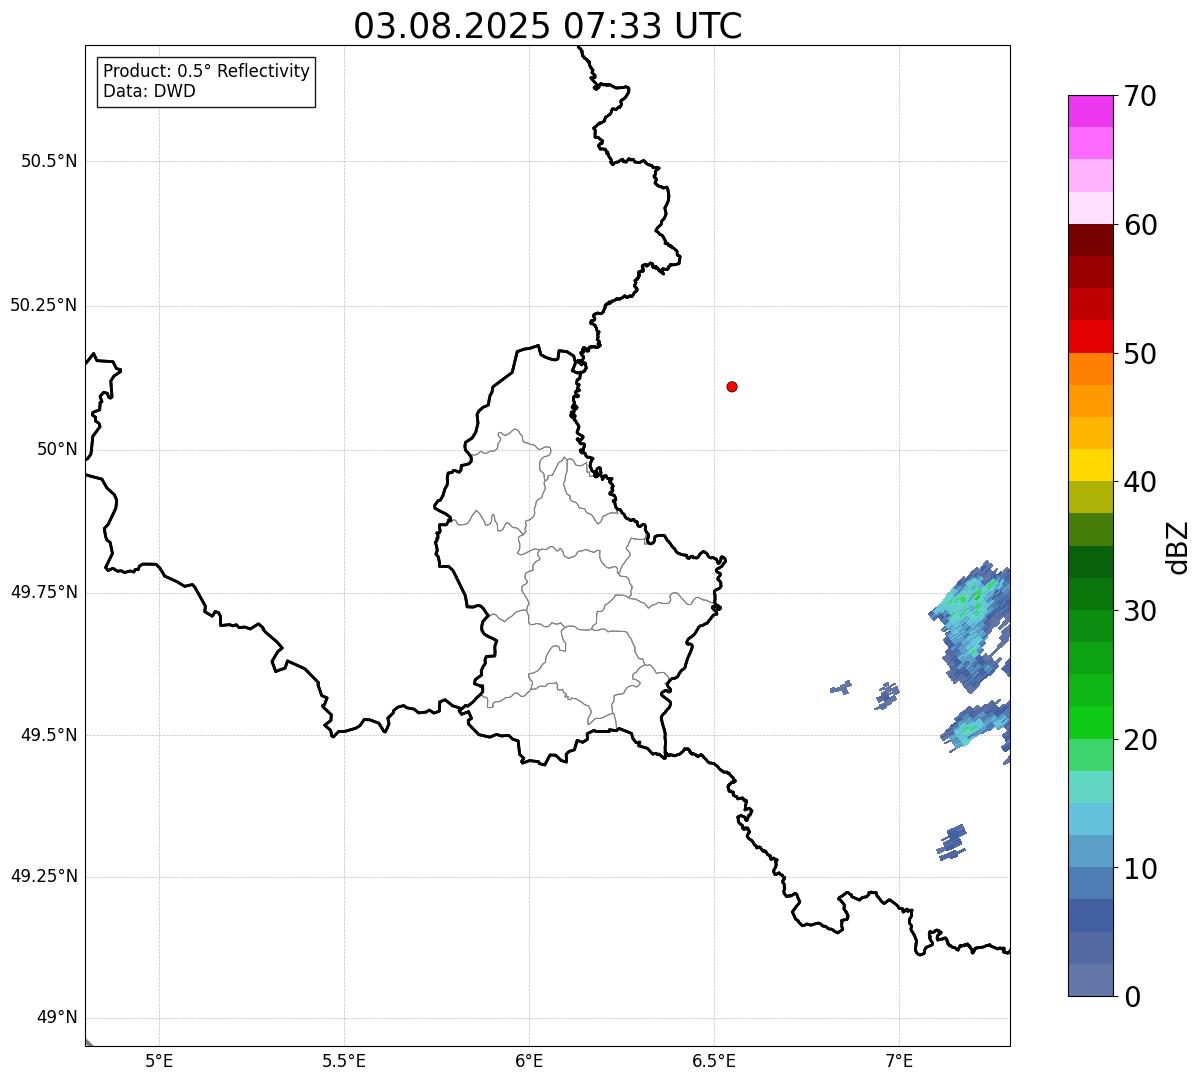Click the Product: 0.5° Reflectivity label

point(206,72)
